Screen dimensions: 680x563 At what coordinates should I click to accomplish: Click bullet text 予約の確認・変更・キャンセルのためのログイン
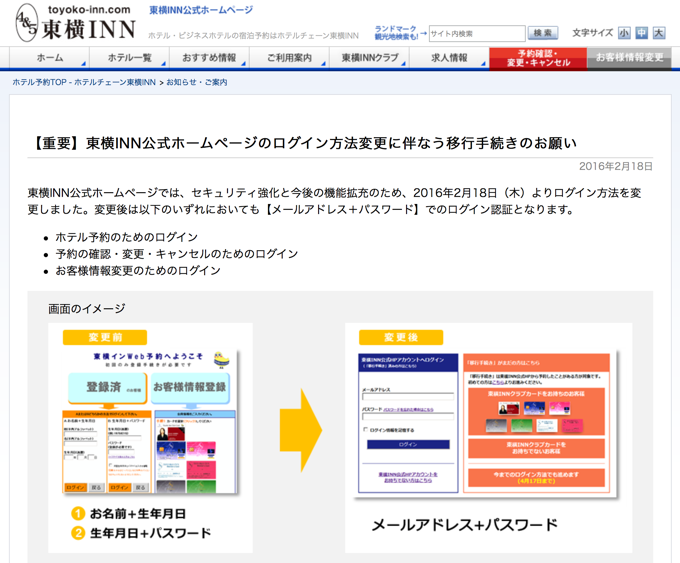[x=177, y=254]
